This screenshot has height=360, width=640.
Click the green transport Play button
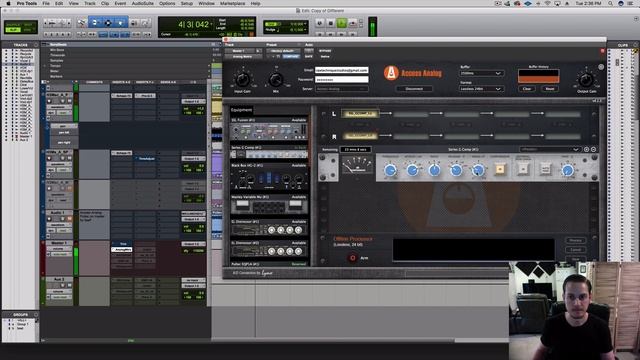[x=342, y=23]
